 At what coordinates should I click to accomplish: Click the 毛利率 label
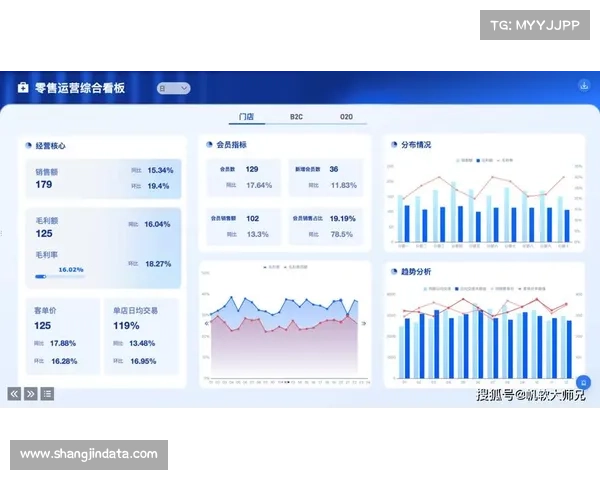coord(47,255)
